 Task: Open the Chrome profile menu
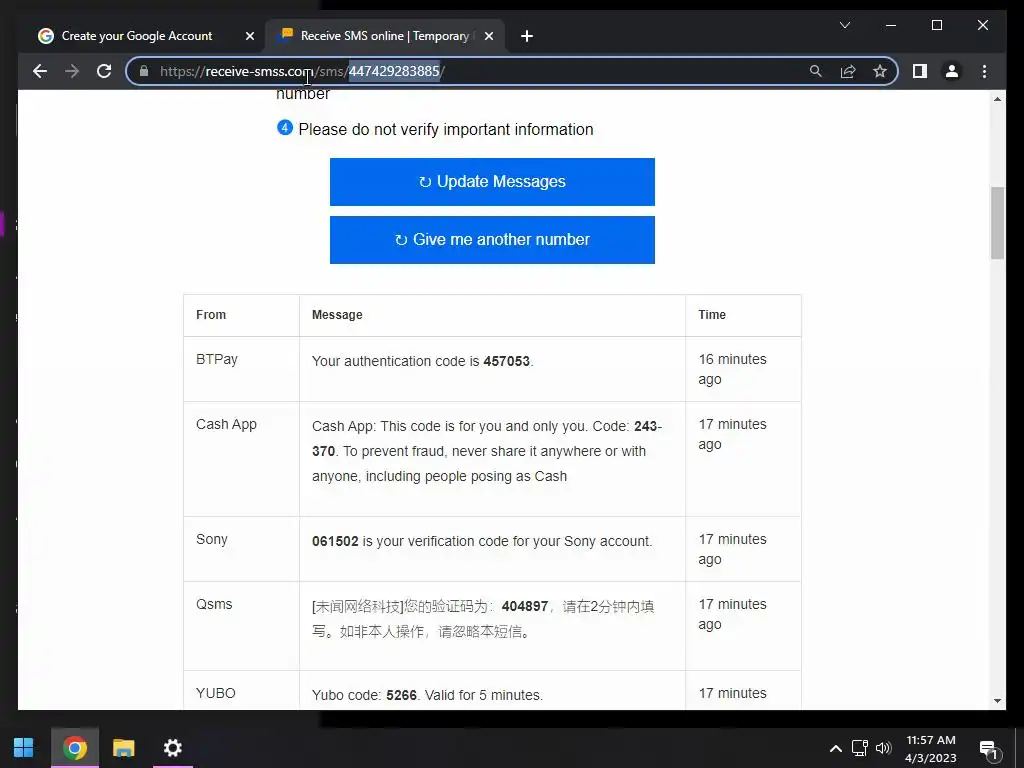[x=952, y=71]
